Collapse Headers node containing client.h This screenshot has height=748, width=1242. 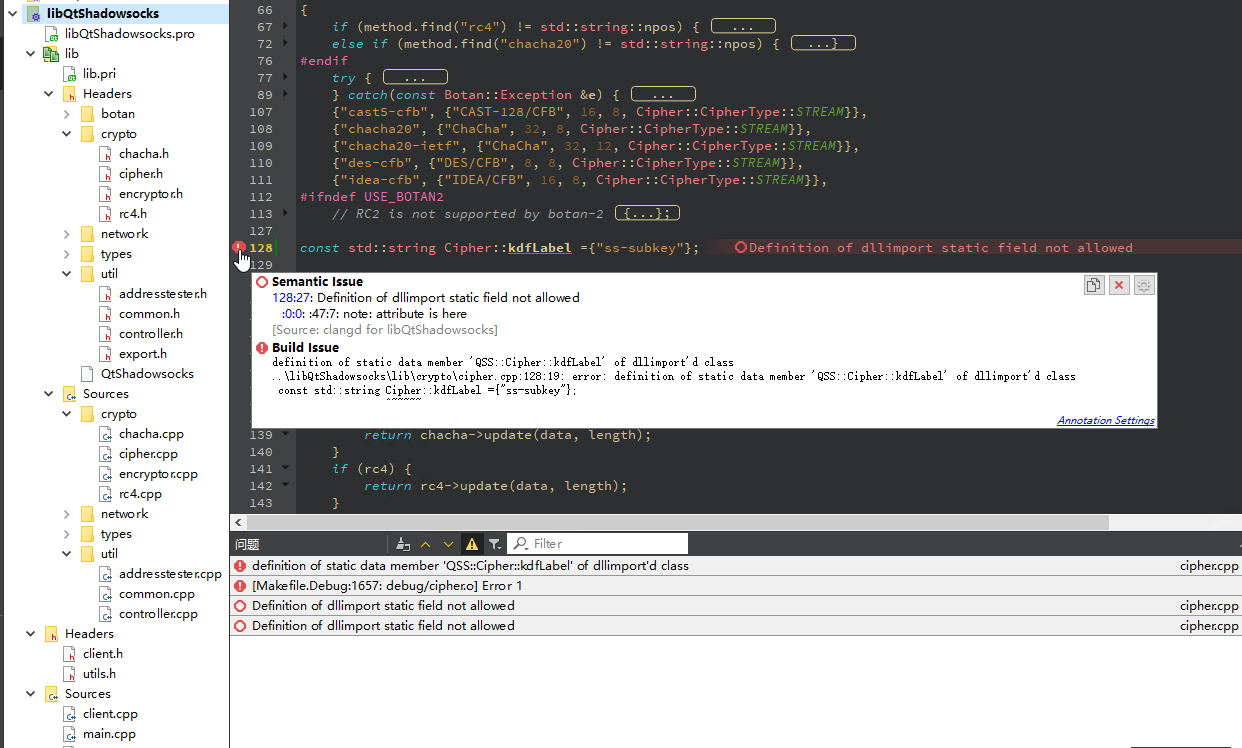pos(30,634)
